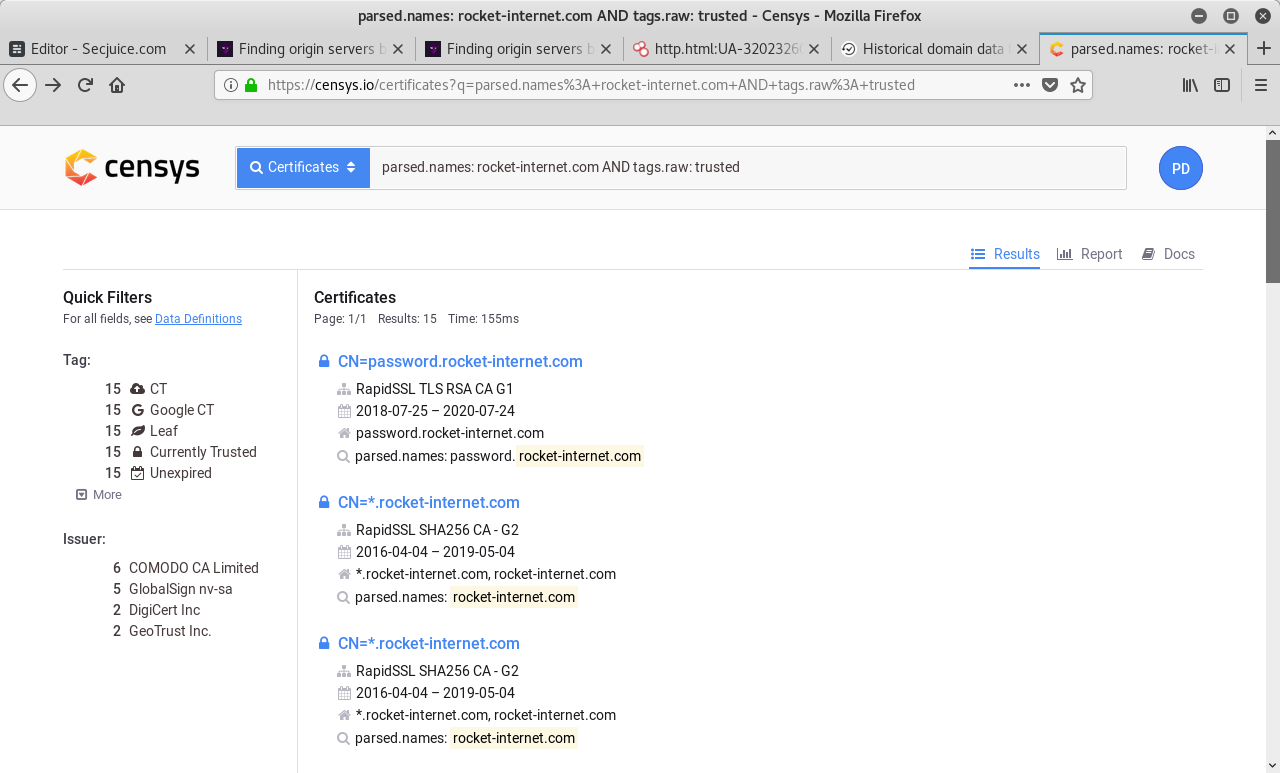Filter by COMODO CA Limited issuer
The width and height of the screenshot is (1280, 773).
click(x=193, y=568)
